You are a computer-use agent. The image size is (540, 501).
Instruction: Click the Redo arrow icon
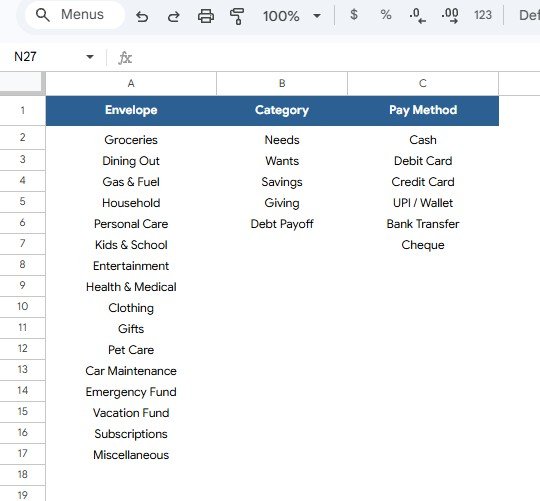click(174, 16)
